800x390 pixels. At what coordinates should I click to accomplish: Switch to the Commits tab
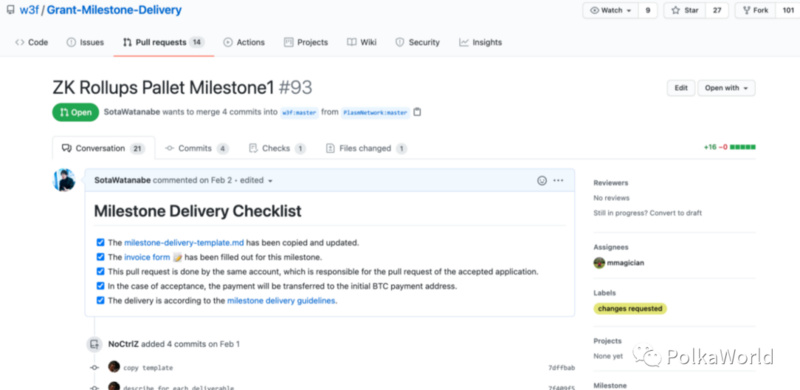point(196,149)
